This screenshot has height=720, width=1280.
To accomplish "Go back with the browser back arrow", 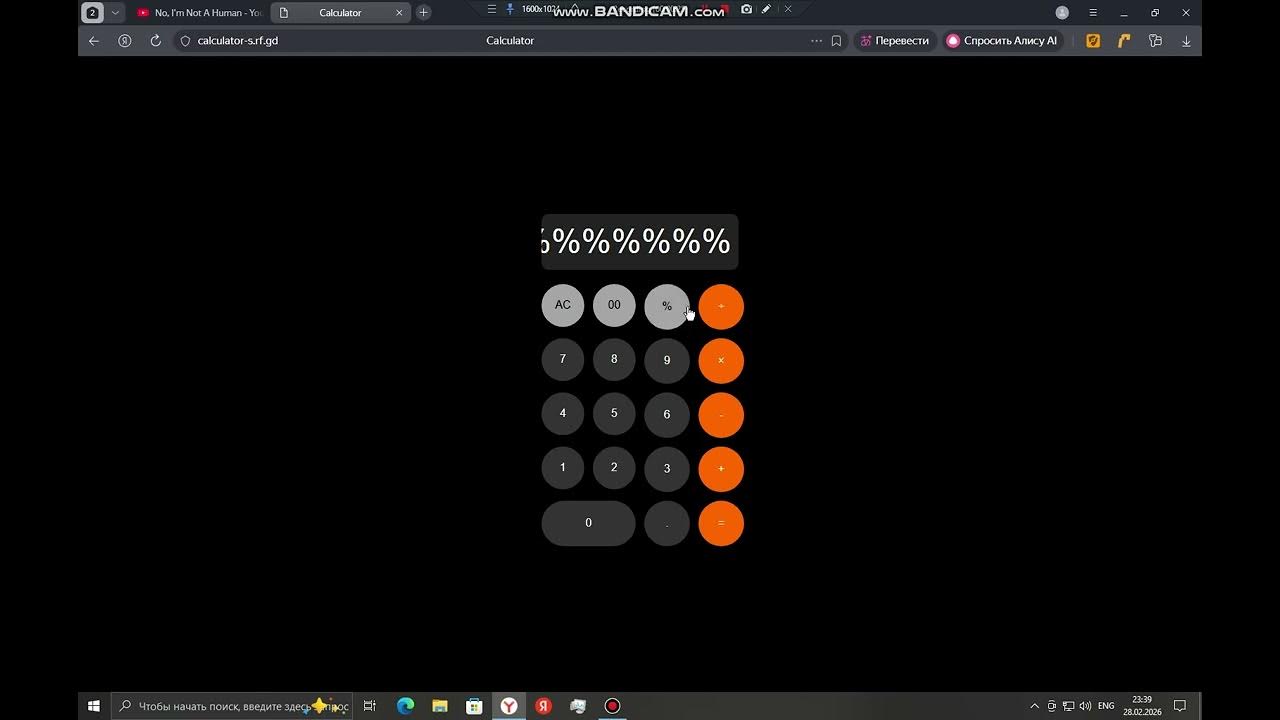I will coord(94,41).
